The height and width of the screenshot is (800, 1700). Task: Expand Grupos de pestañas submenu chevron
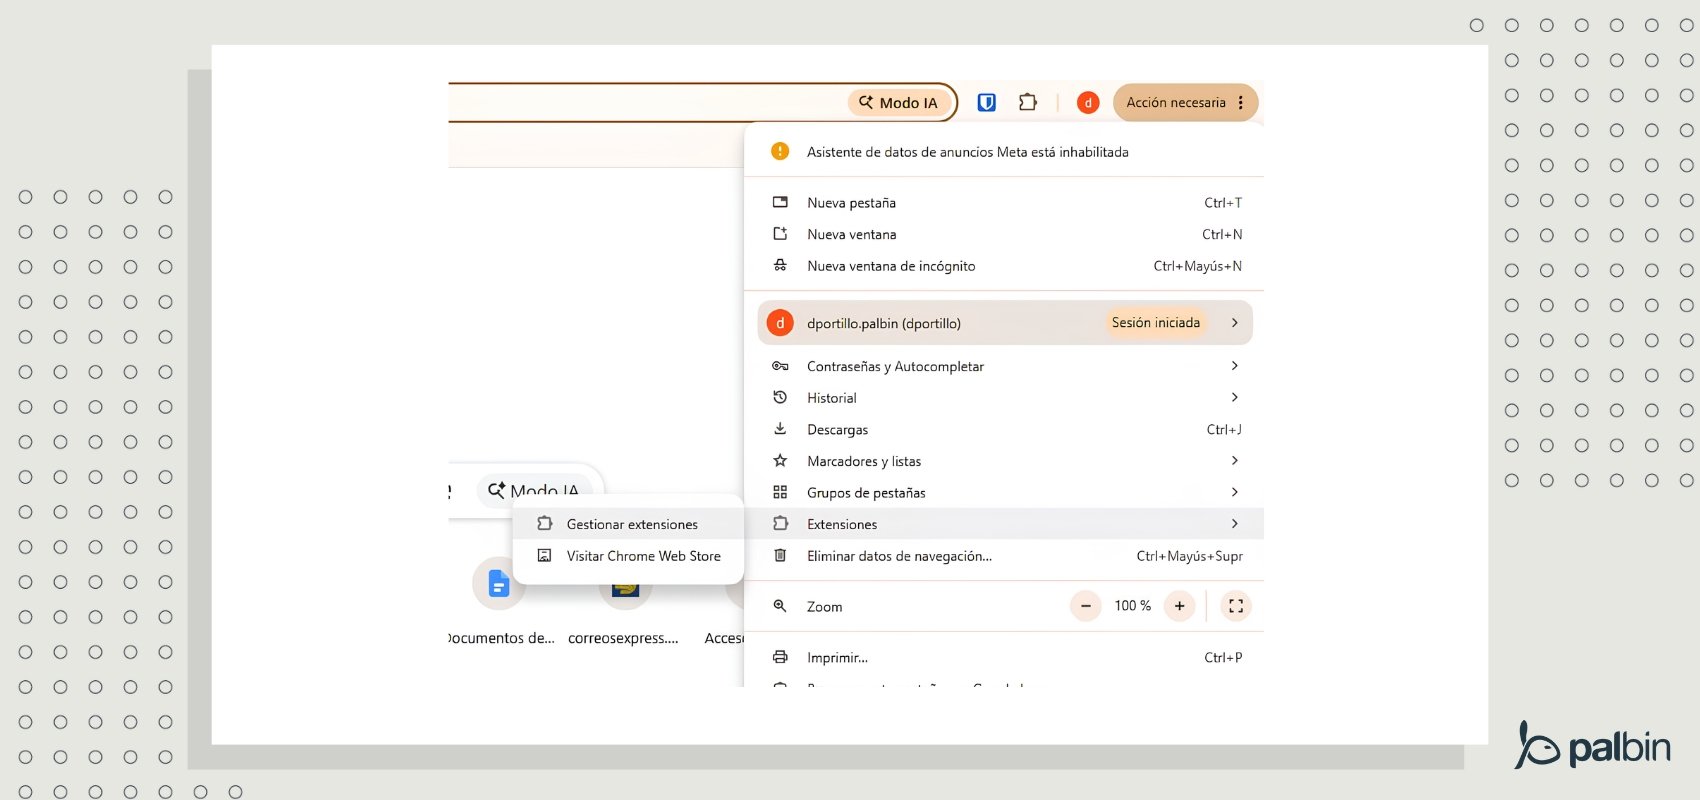coord(1235,492)
